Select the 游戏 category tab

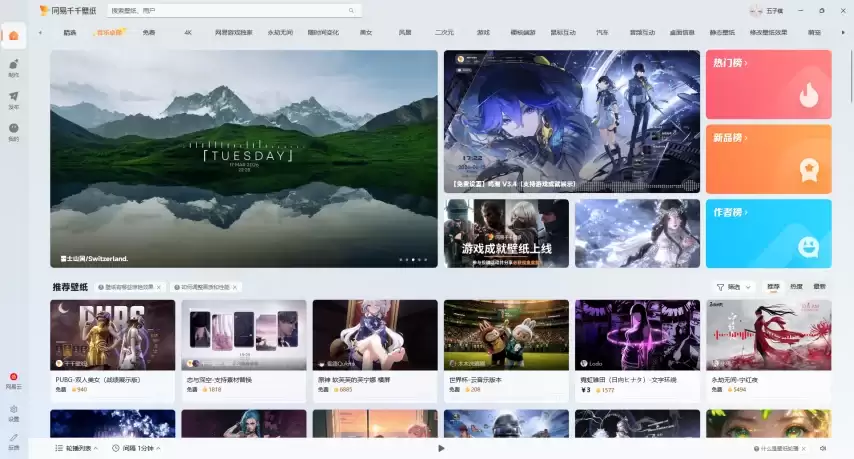483,33
